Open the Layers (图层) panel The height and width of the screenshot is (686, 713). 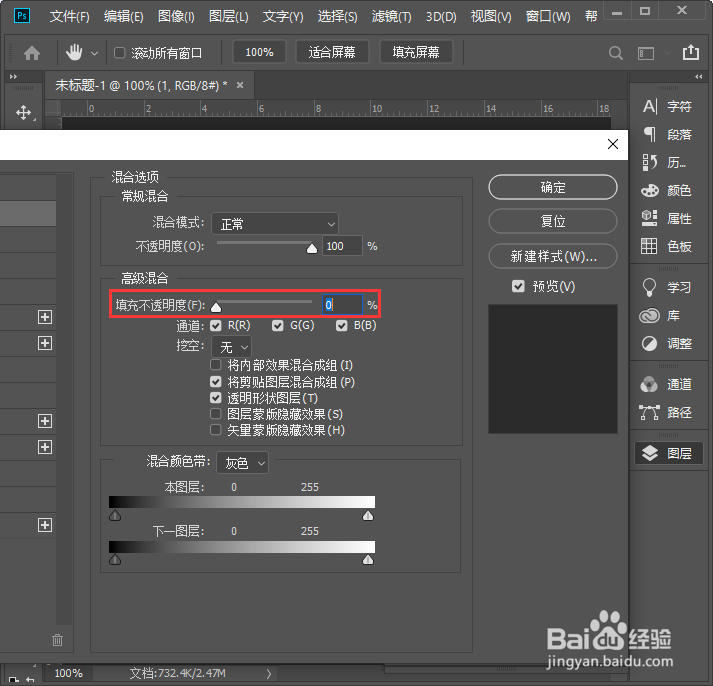[x=669, y=453]
